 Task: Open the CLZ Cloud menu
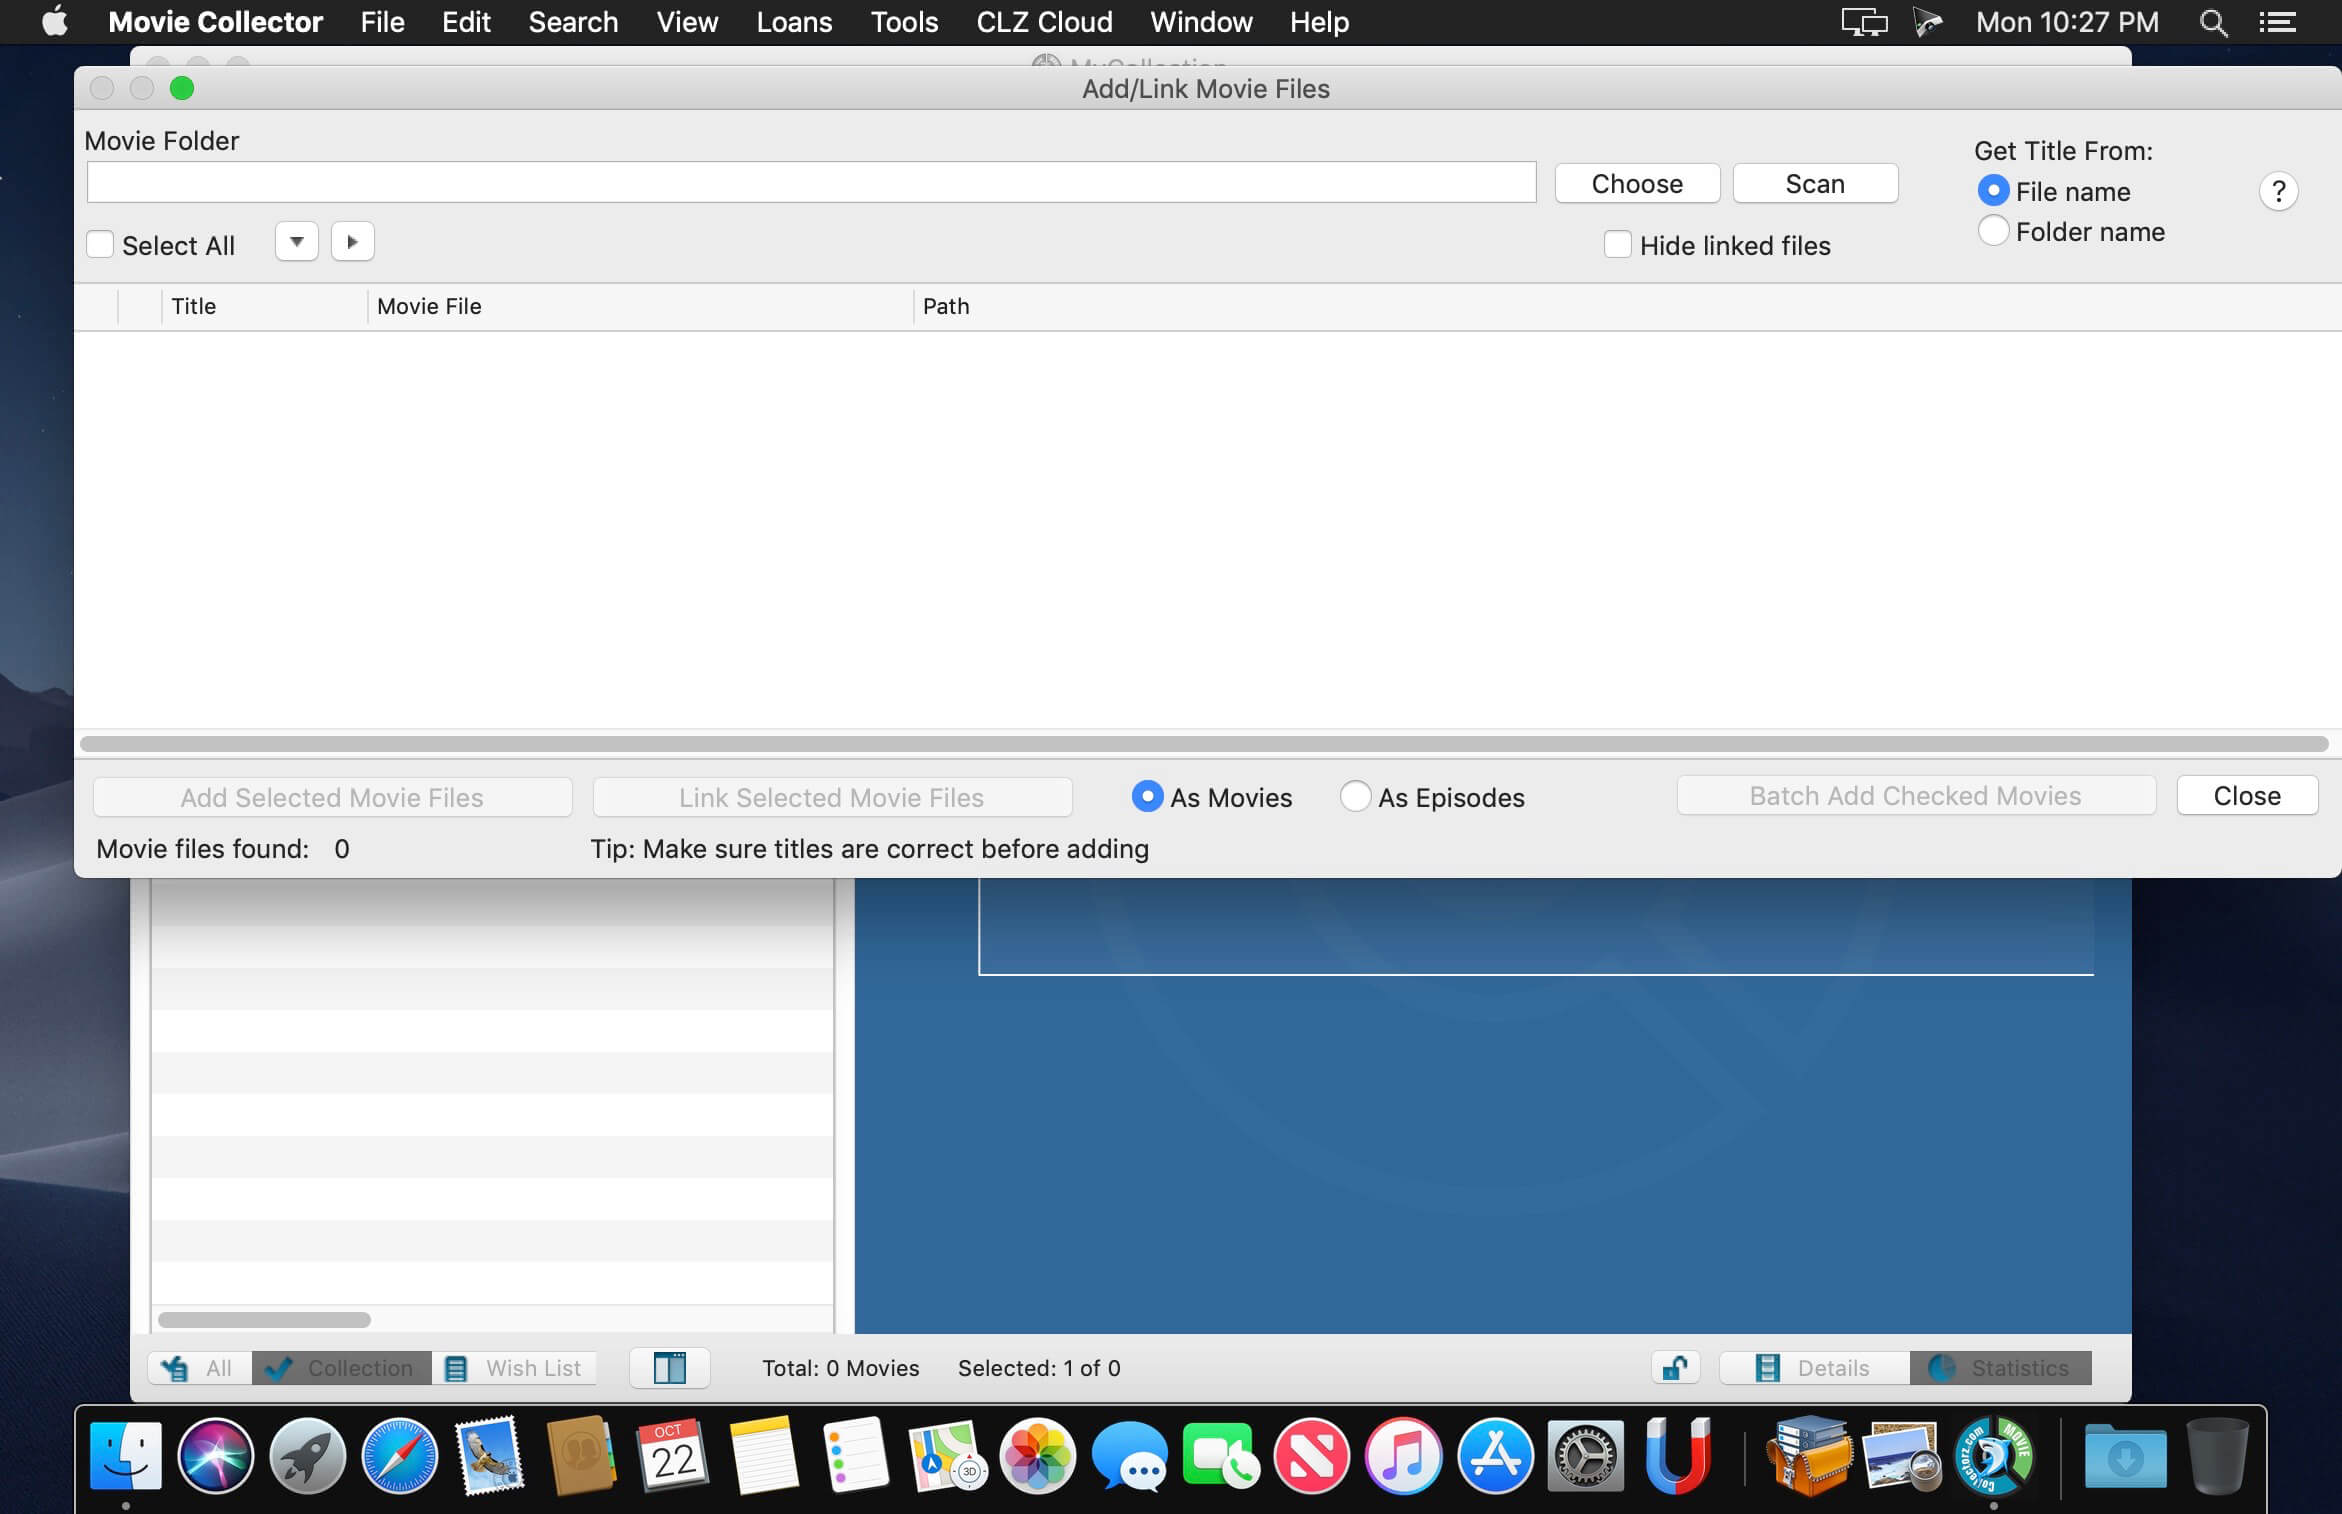tap(1043, 22)
